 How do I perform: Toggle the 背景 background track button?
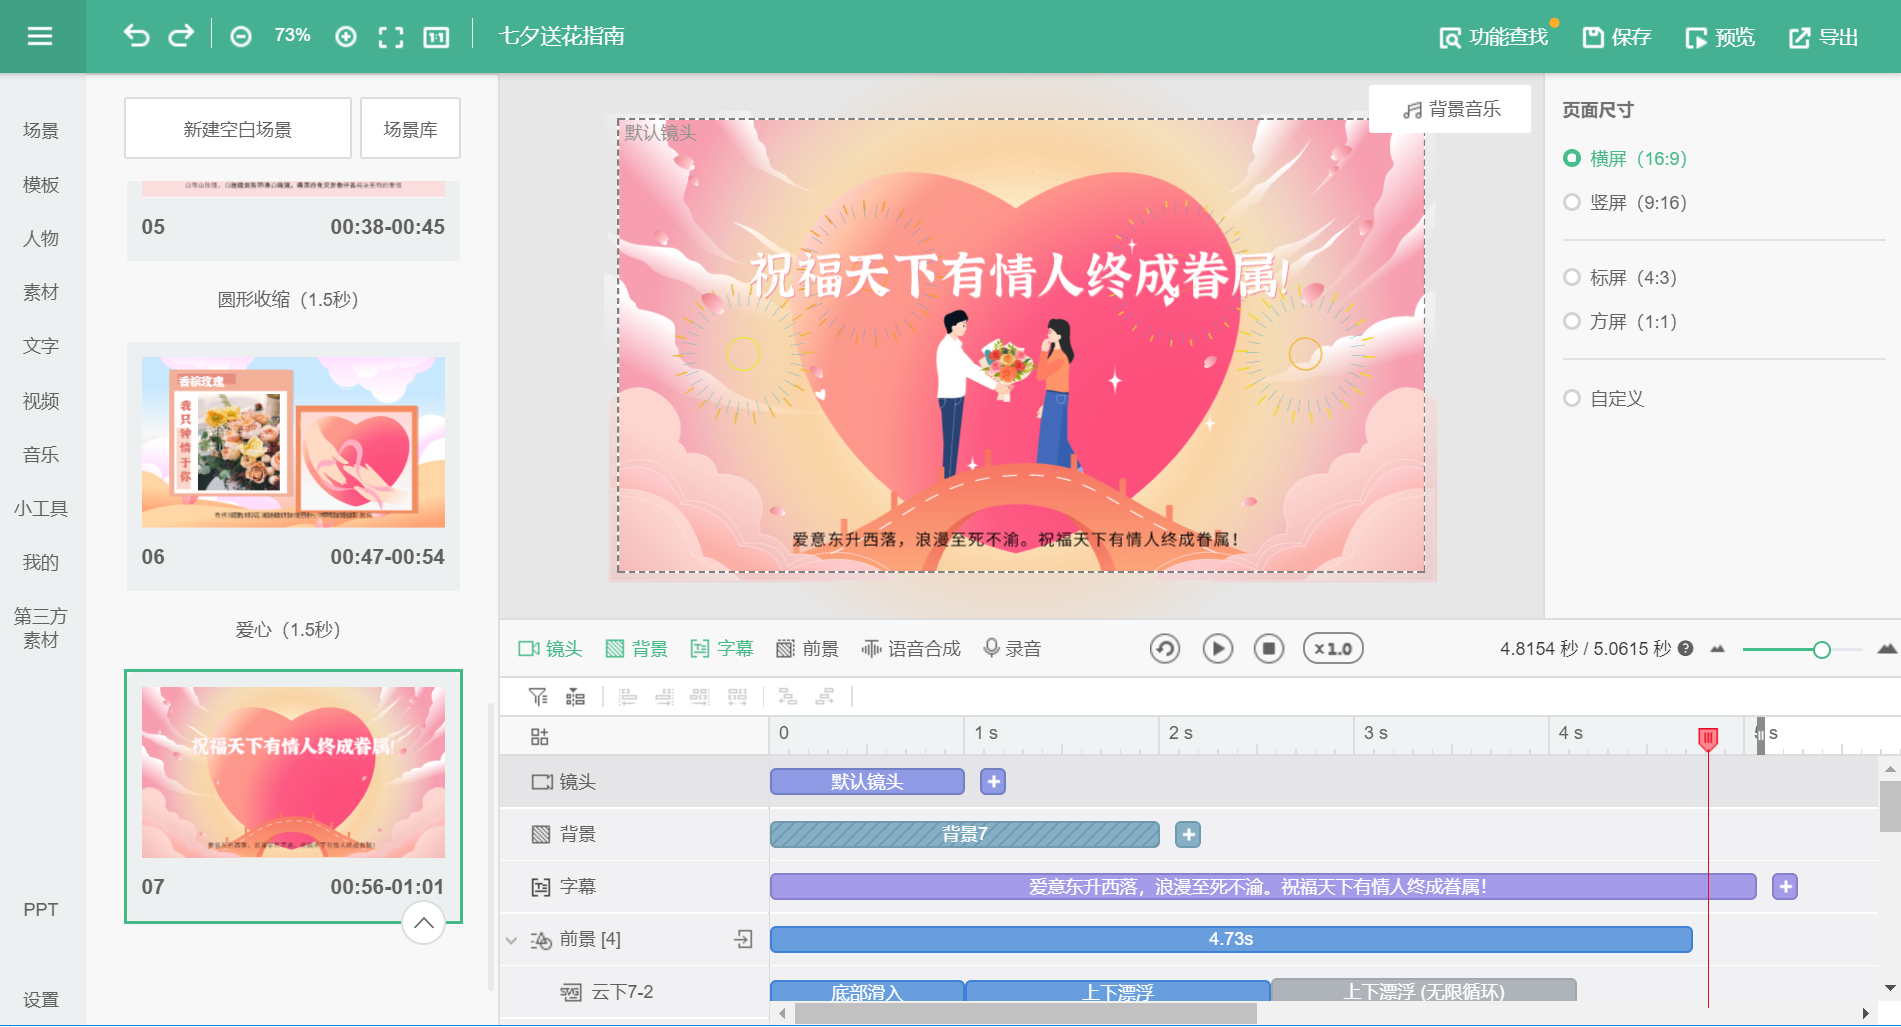coord(636,648)
